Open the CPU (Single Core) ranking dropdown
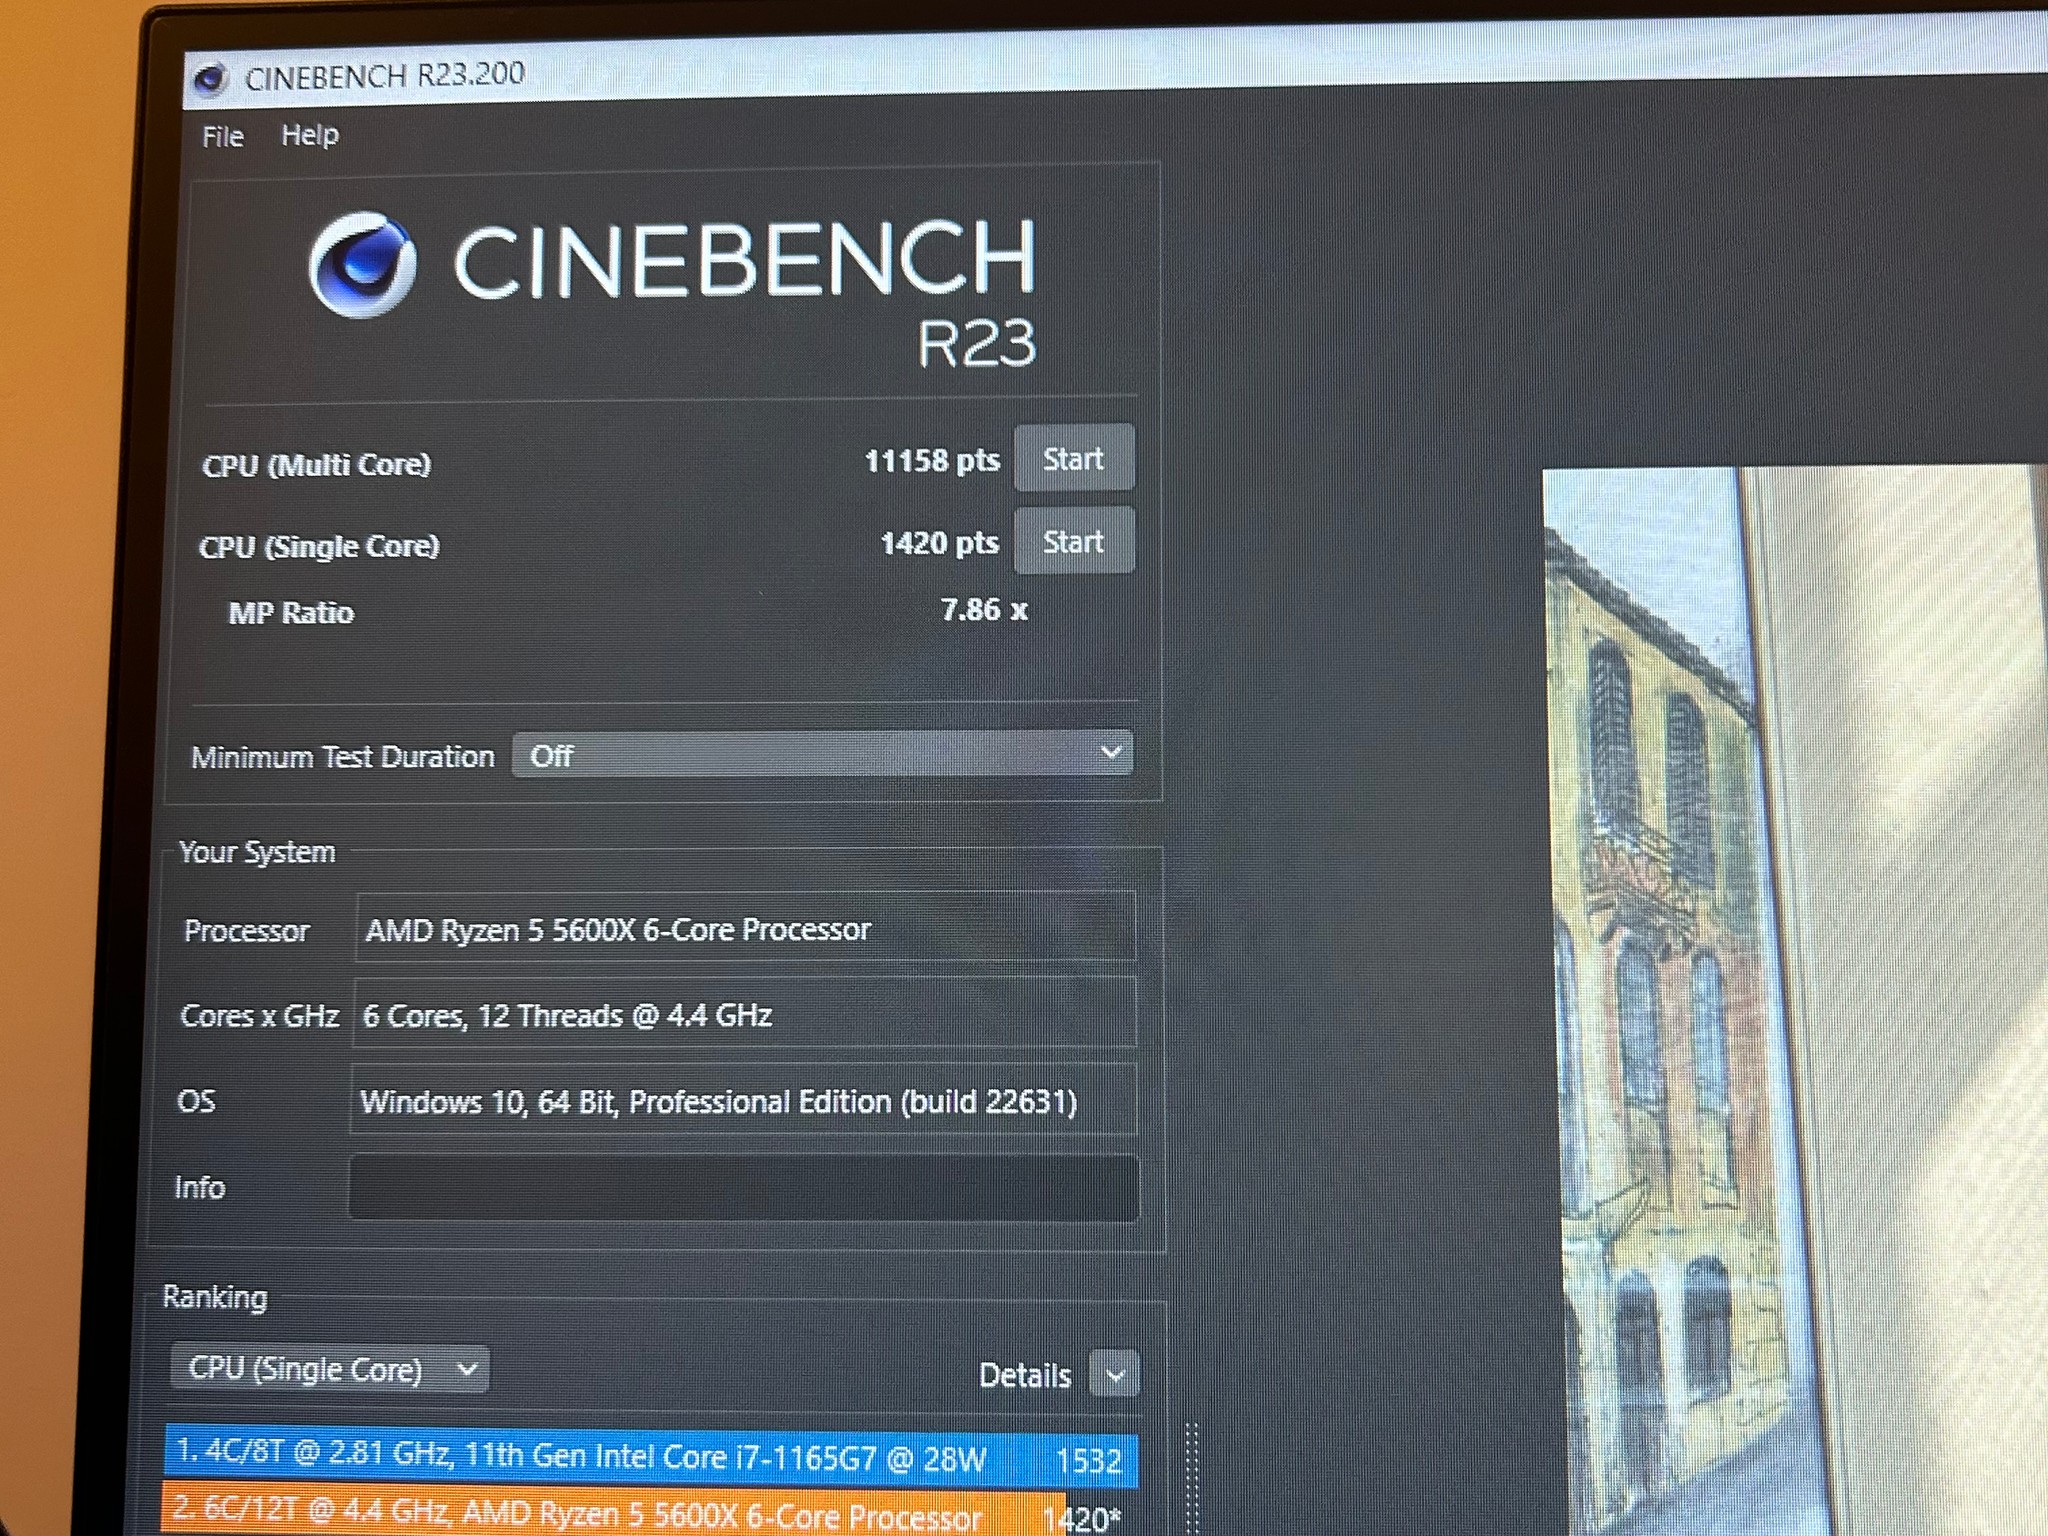This screenshot has height=1536, width=2048. click(329, 1368)
